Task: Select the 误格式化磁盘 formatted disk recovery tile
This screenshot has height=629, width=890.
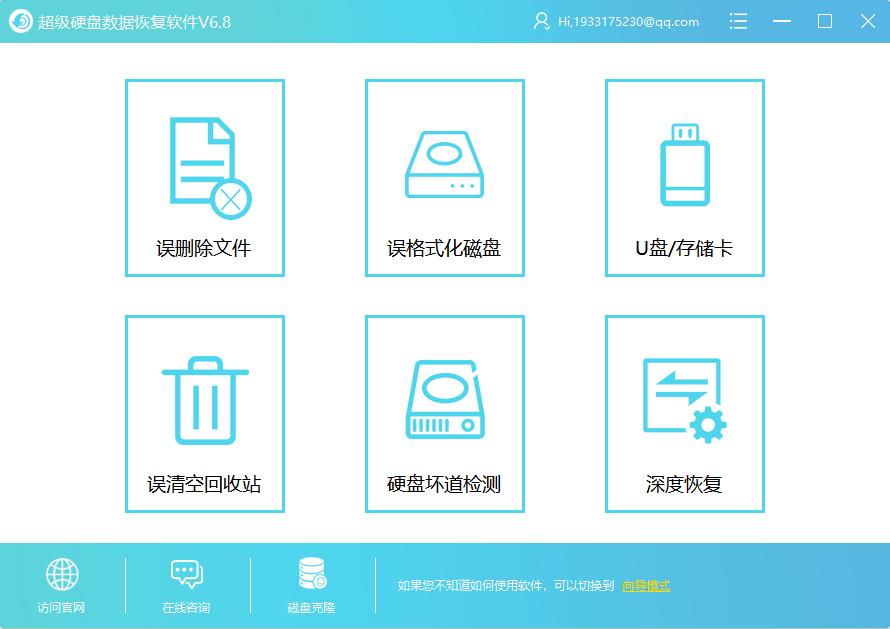Action: coord(444,178)
